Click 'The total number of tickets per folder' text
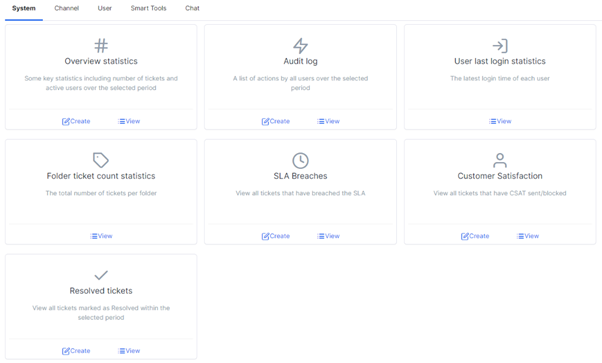 click(101, 193)
